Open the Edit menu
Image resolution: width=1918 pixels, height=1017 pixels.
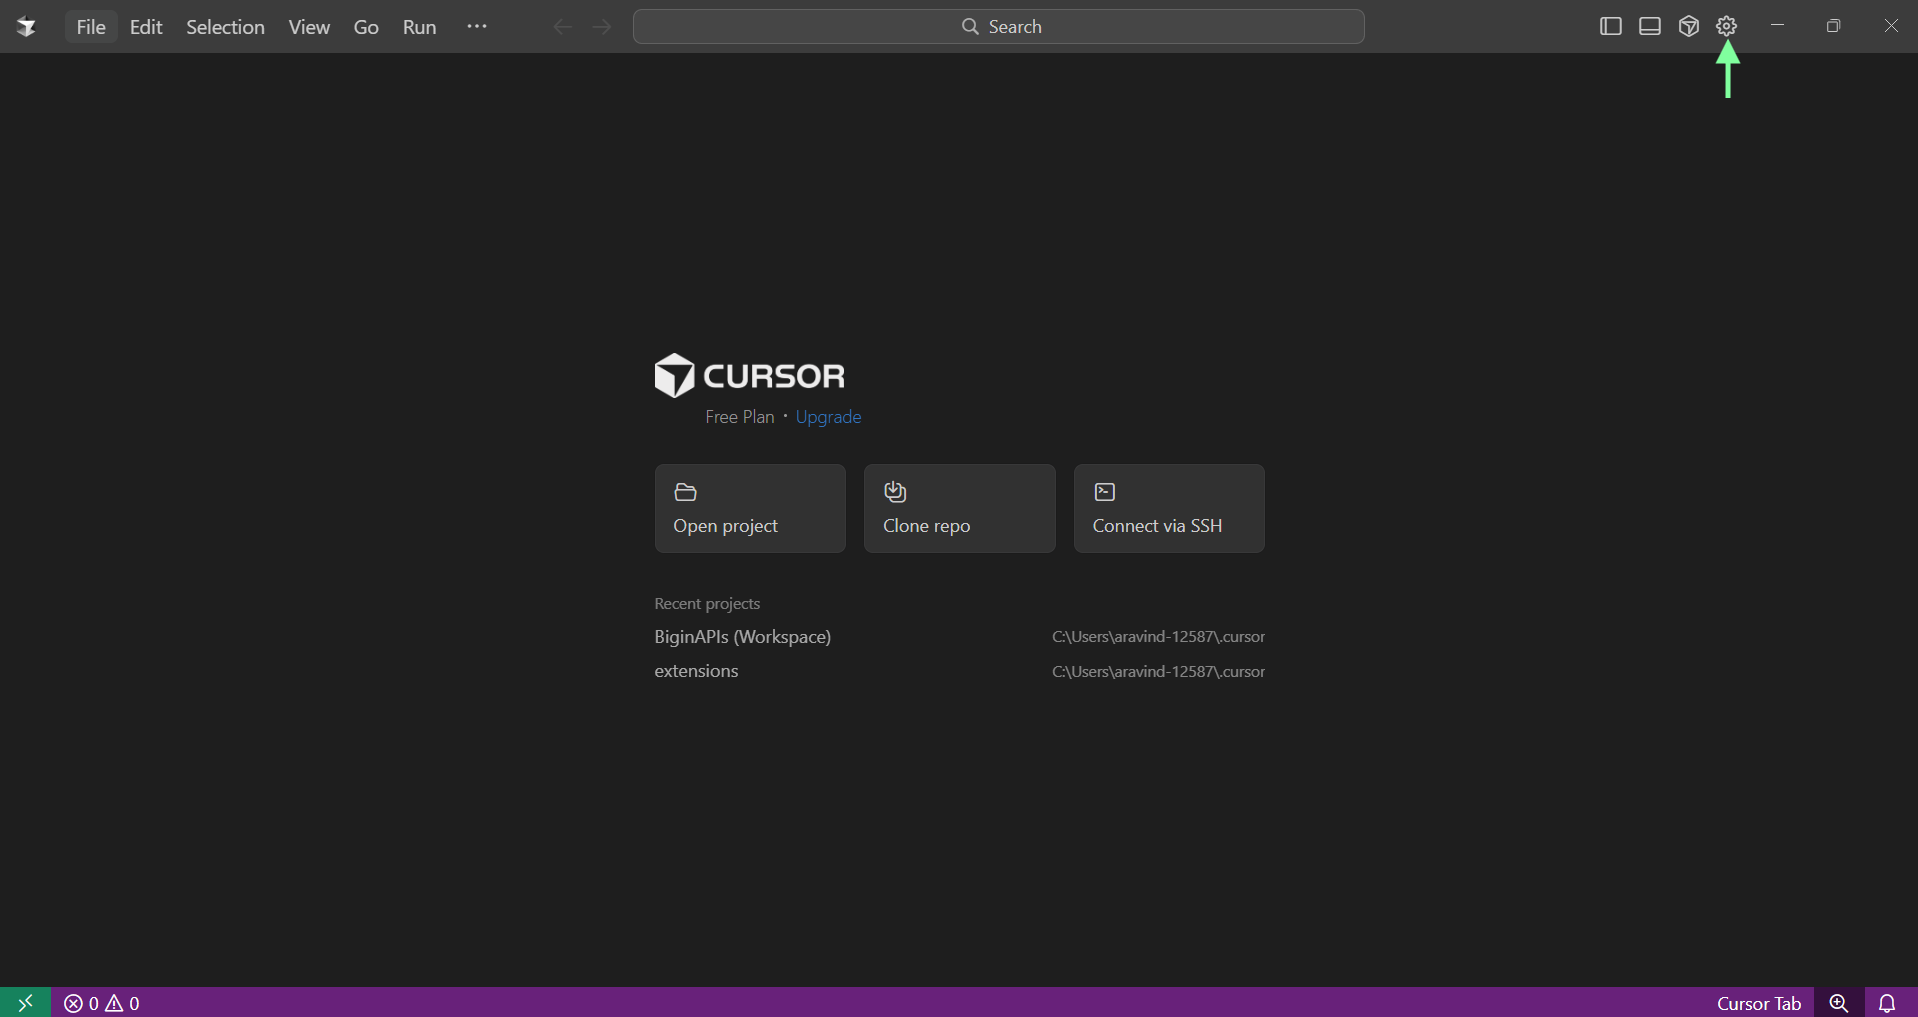pyautogui.click(x=146, y=27)
